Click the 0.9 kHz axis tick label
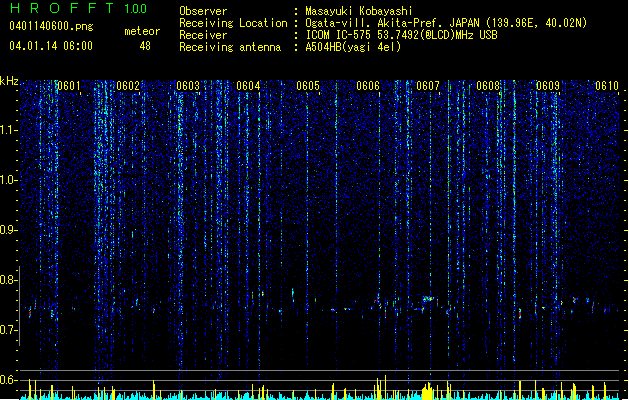Screen dimensions: 629x400 8,230
